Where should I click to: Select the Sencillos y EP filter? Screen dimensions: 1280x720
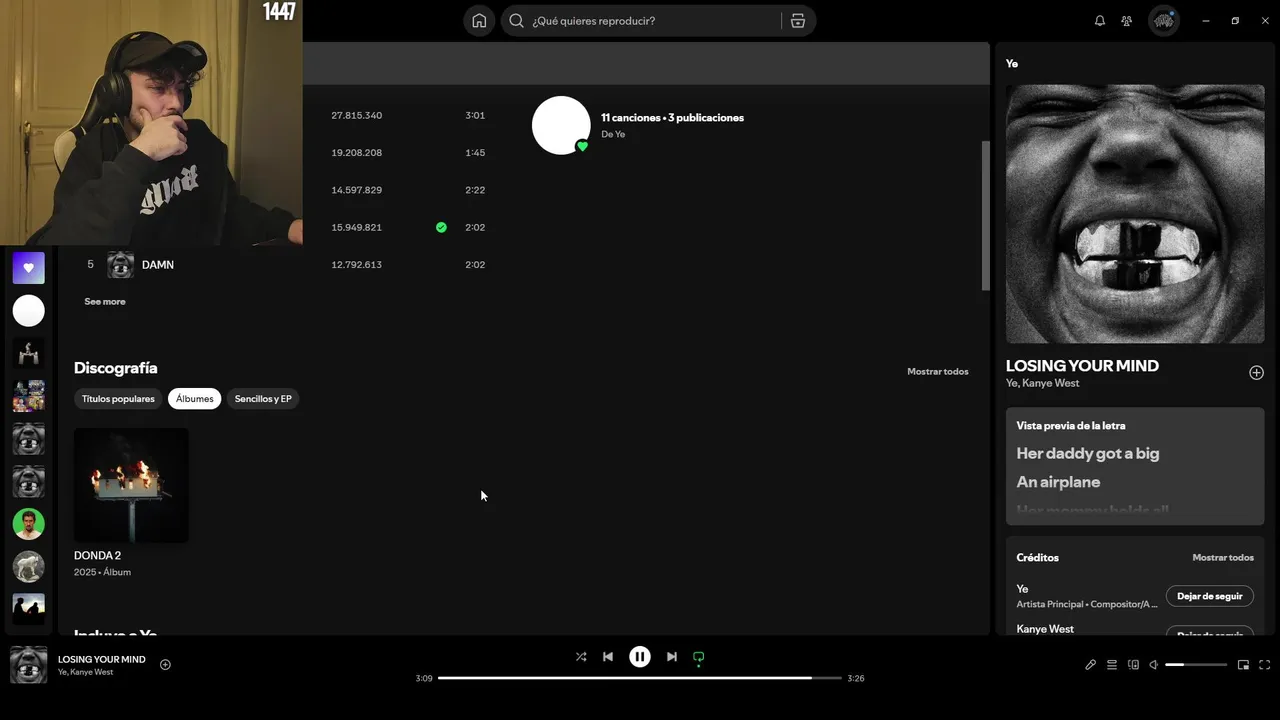pos(263,399)
